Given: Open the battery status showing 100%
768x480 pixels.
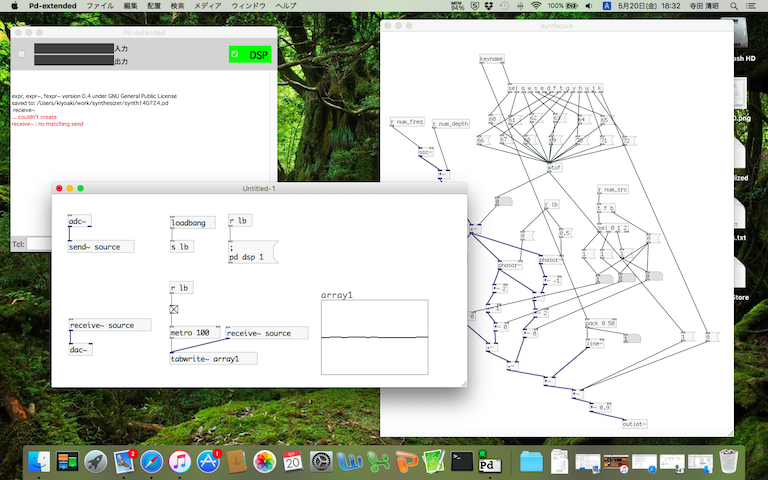Looking at the screenshot, I should click(x=563, y=6).
